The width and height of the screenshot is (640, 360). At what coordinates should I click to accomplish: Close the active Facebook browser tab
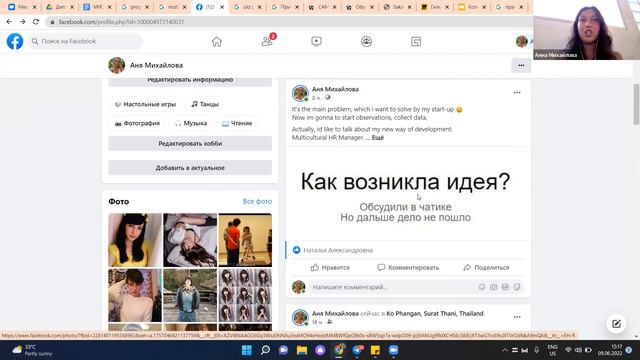tap(222, 7)
